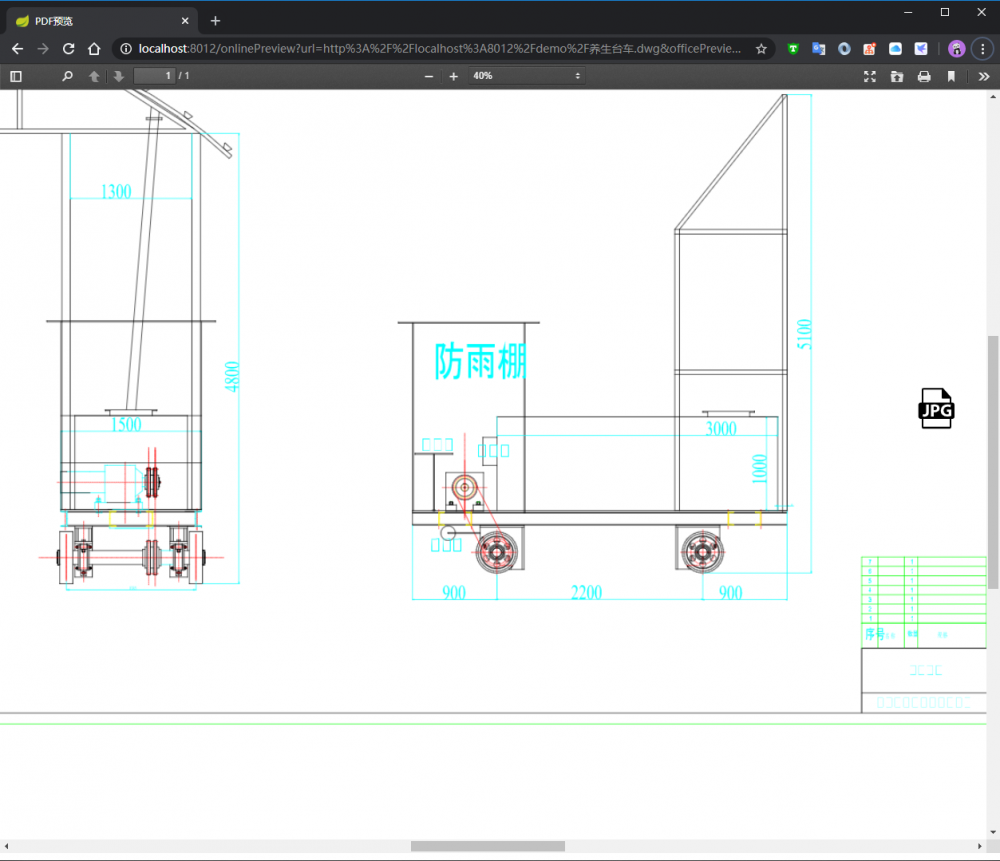Go to previous page arrow

(x=94, y=76)
